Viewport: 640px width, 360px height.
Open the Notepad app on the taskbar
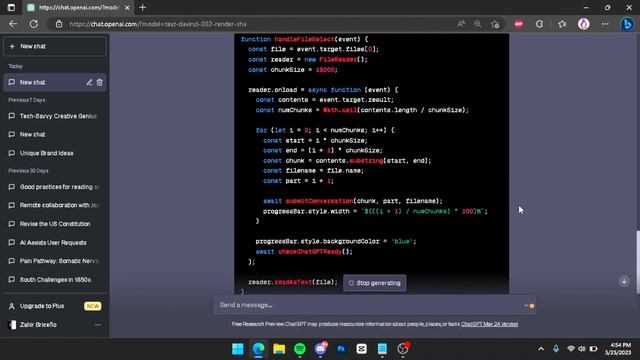coord(382,349)
